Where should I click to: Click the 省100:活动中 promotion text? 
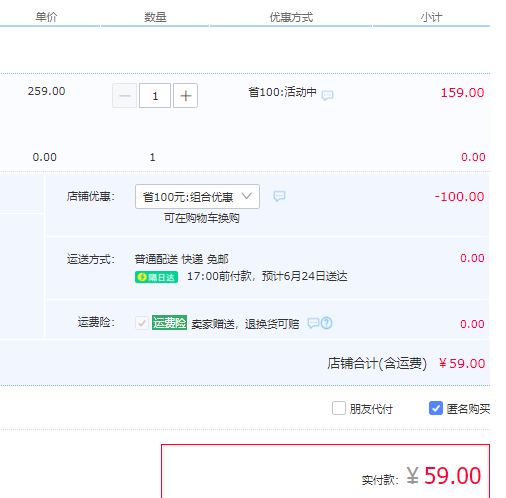(282, 92)
